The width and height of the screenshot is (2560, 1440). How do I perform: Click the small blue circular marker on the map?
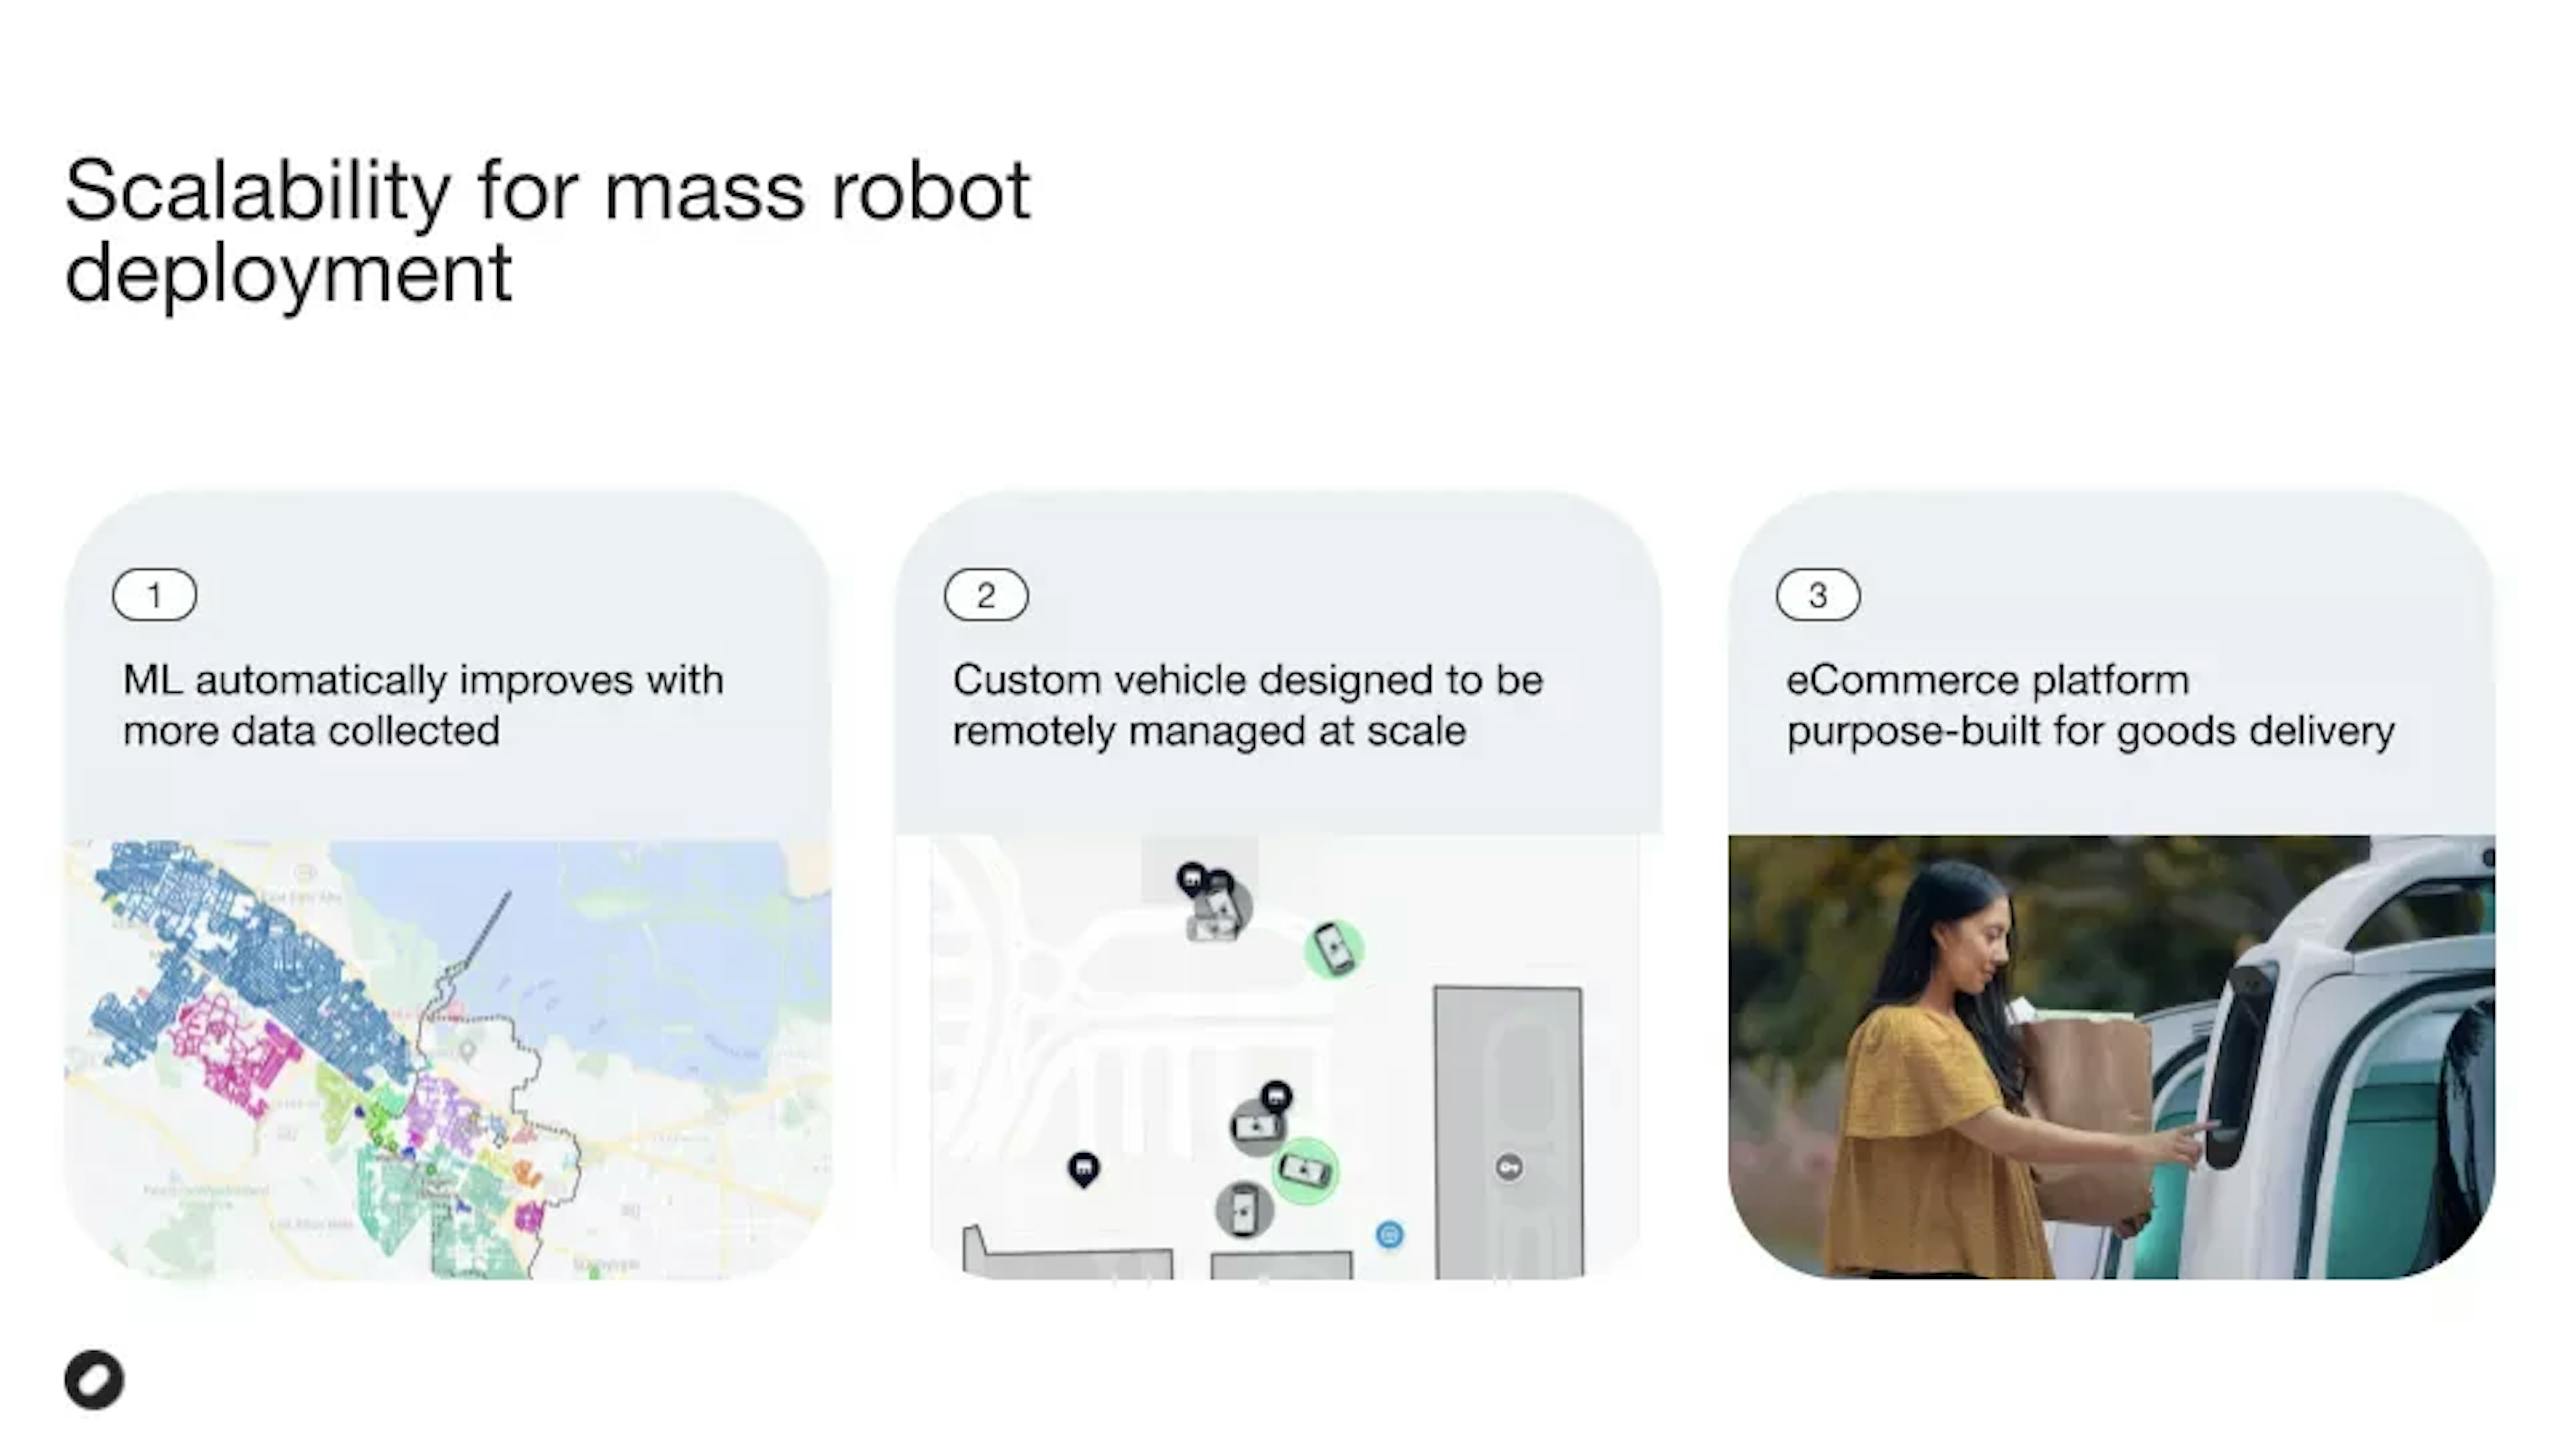[x=1389, y=1235]
